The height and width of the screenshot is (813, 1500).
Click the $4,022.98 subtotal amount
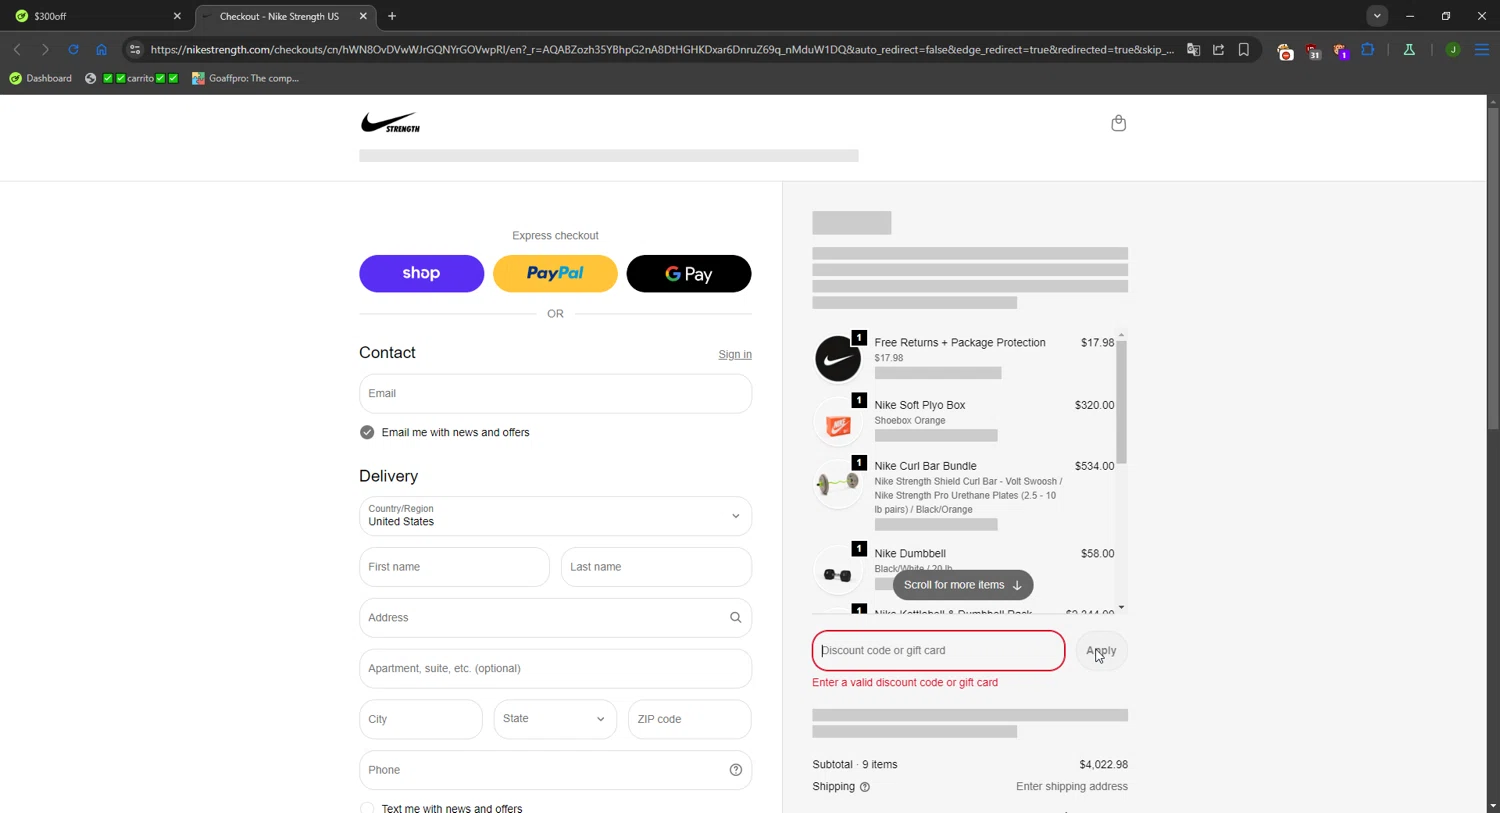1103,765
